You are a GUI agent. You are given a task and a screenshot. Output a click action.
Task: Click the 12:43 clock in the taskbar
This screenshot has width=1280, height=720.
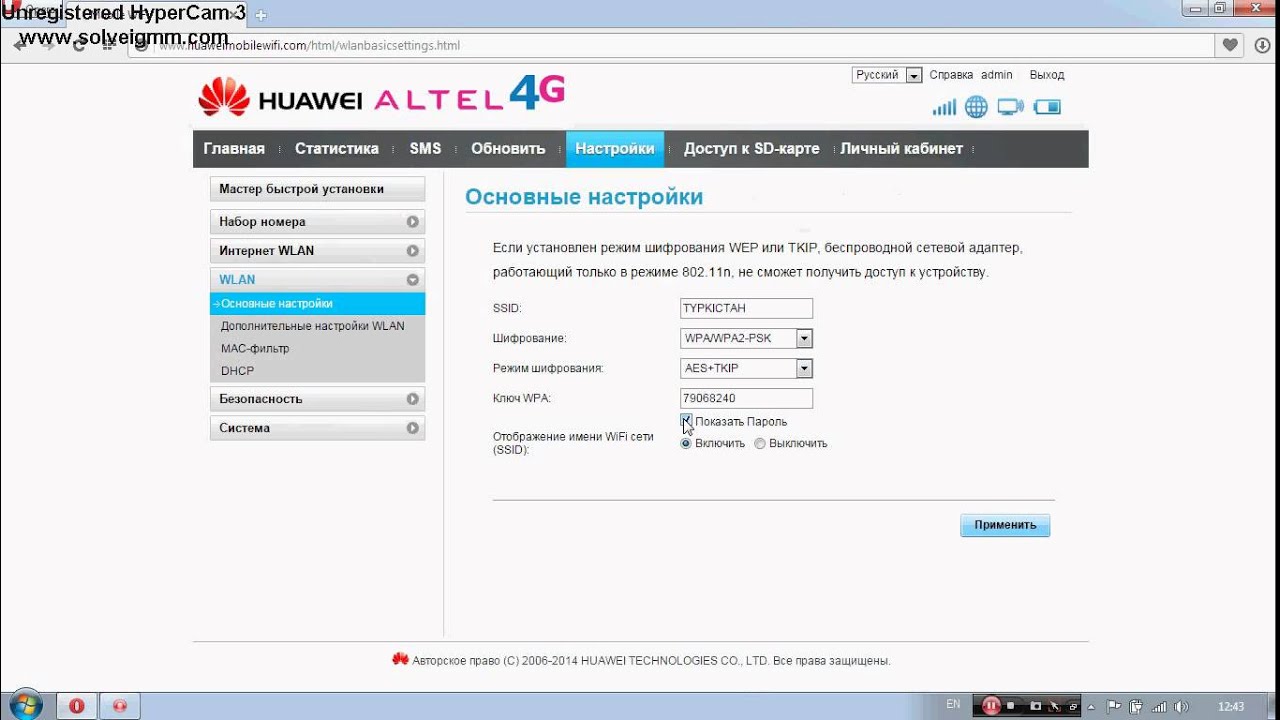coord(1231,707)
